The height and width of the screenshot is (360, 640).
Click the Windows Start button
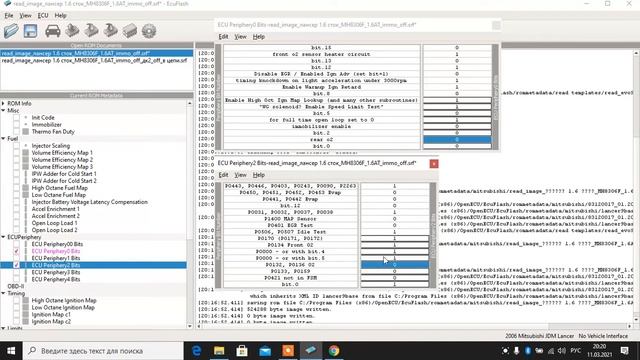pos(11,351)
